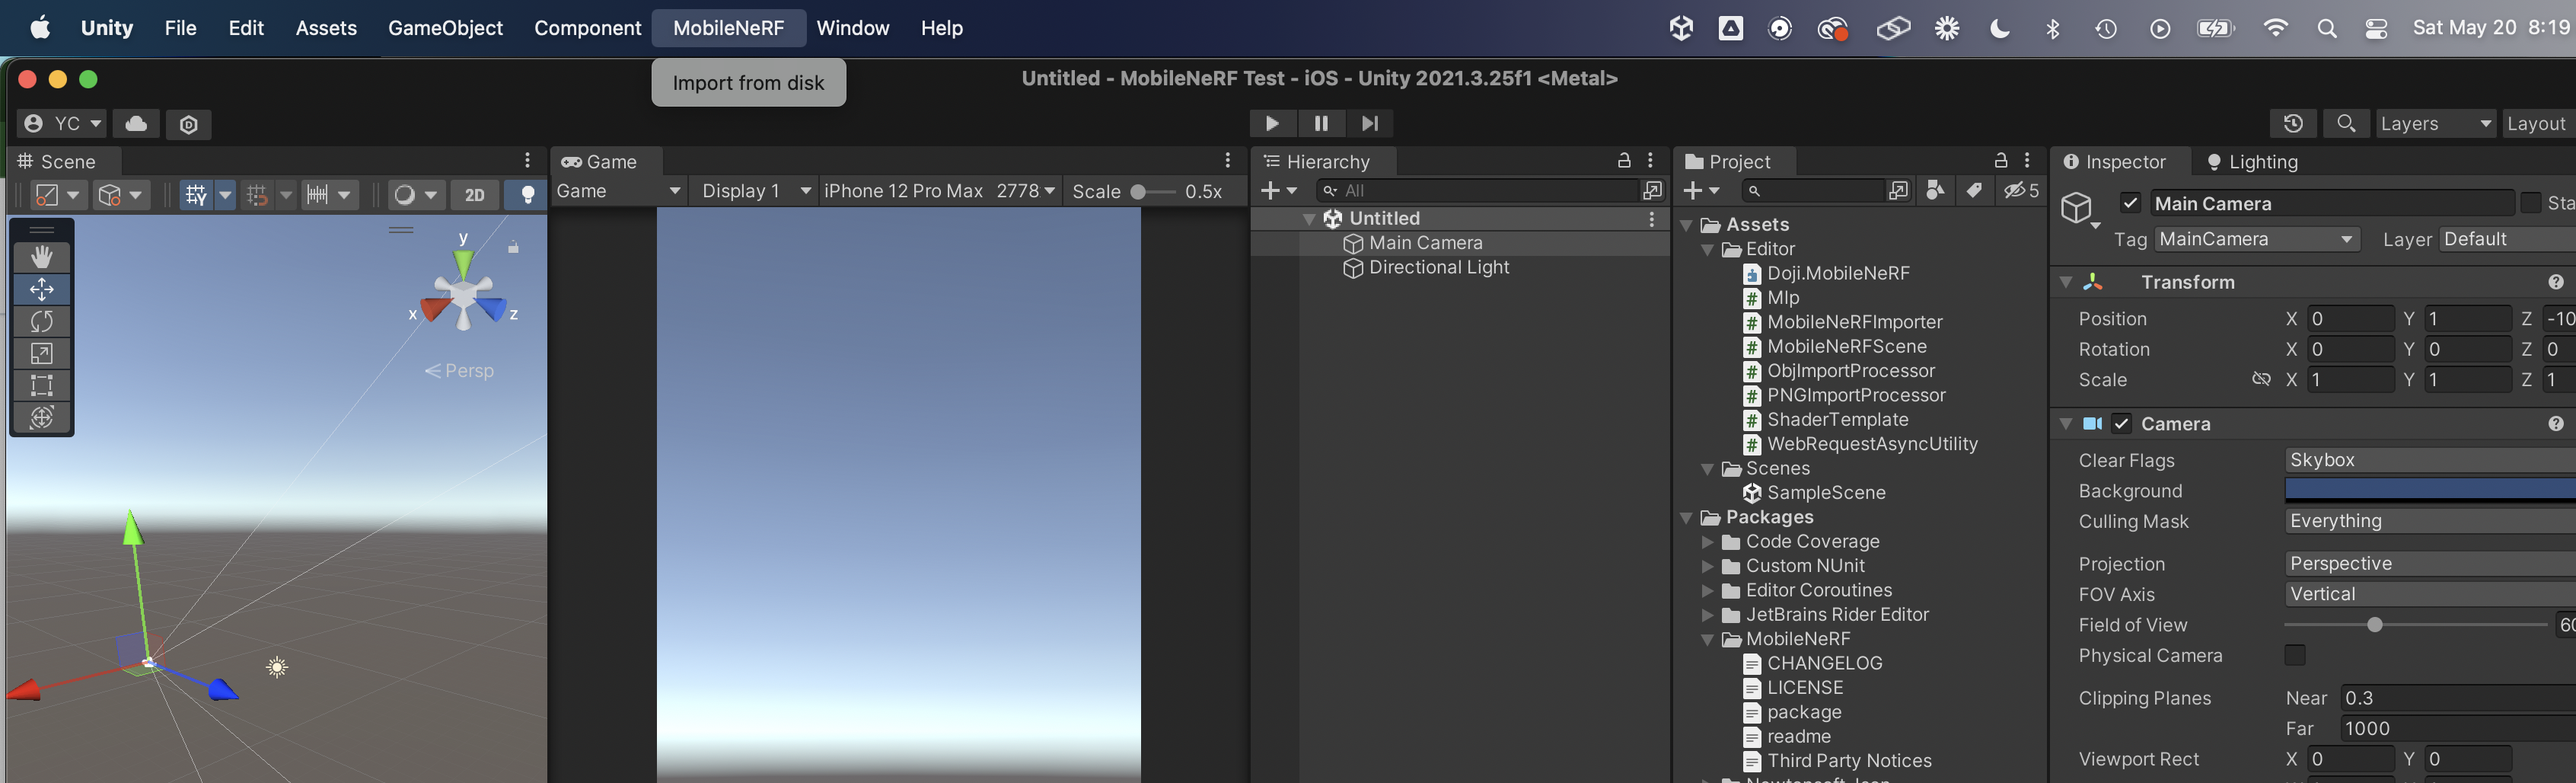Screen dimensions: 2576x783
Task: Open the GameObject menu
Action: click(x=445, y=28)
